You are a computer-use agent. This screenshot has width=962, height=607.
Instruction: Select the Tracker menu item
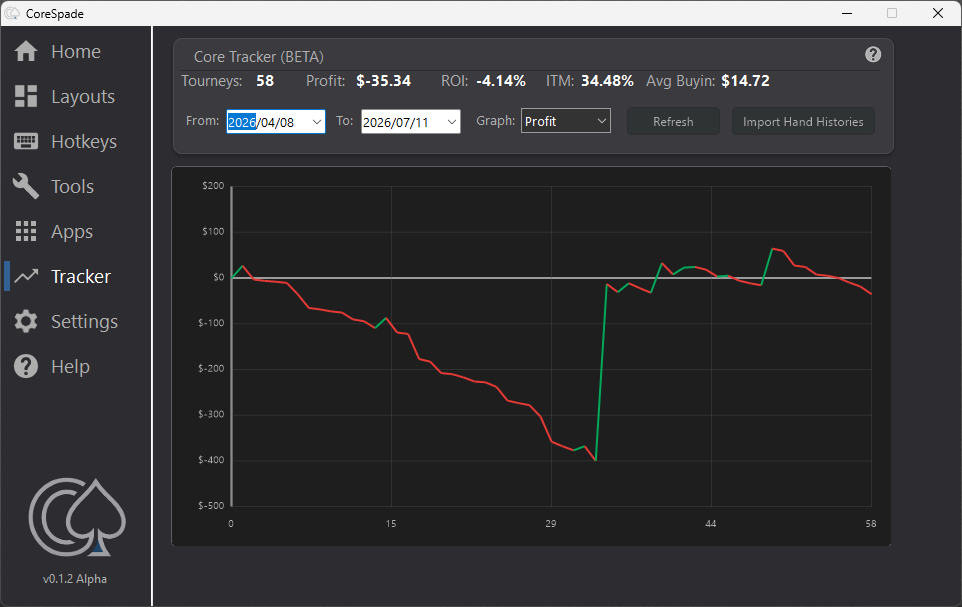point(81,277)
